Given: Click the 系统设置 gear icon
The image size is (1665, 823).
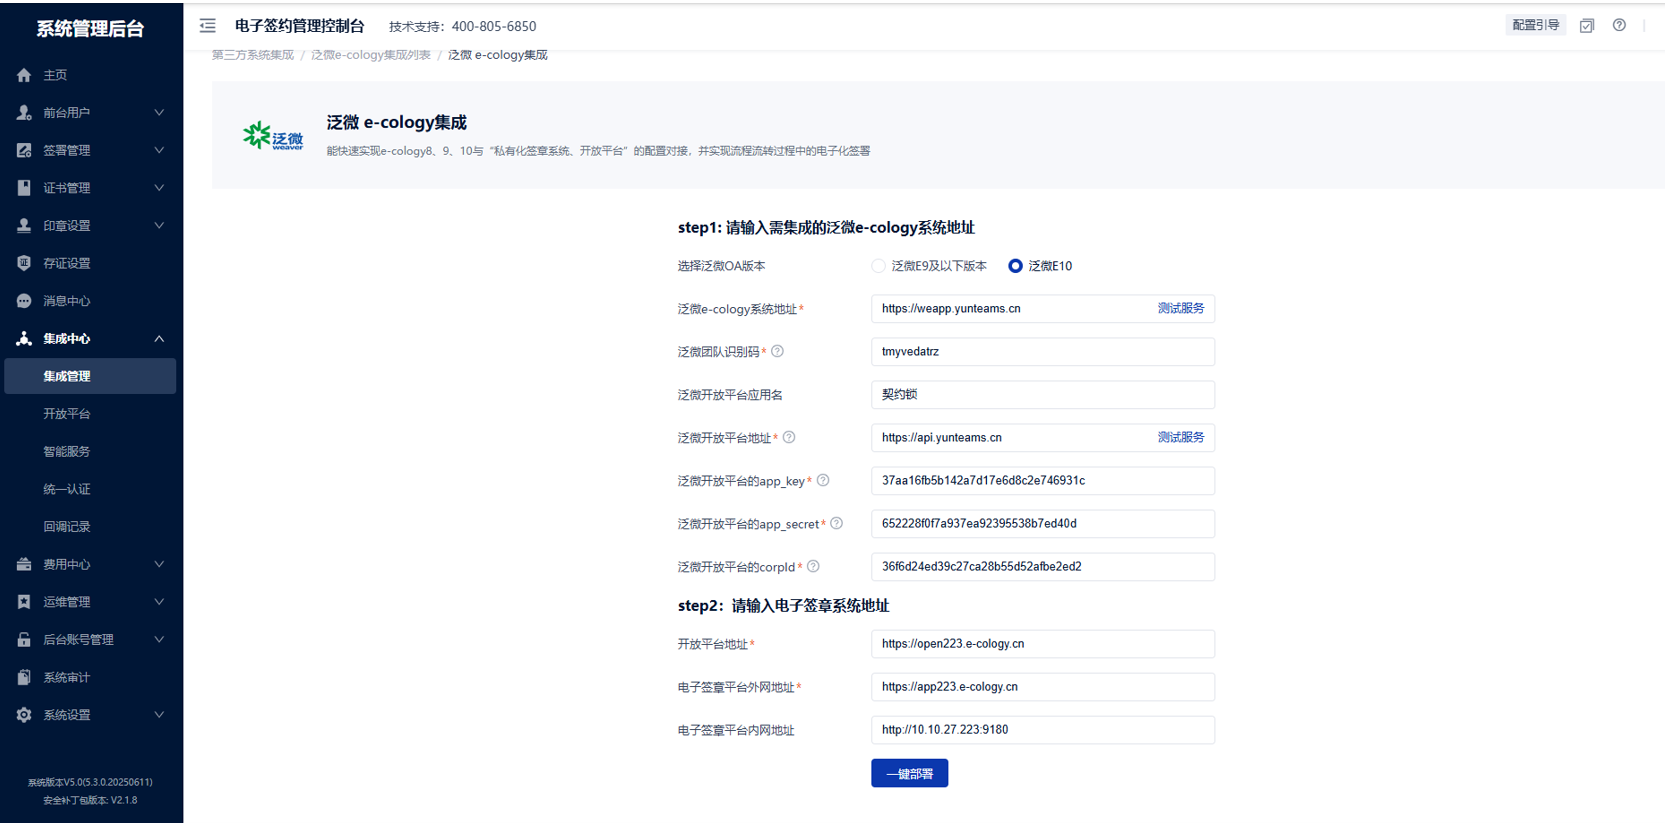Looking at the screenshot, I should tap(24, 715).
